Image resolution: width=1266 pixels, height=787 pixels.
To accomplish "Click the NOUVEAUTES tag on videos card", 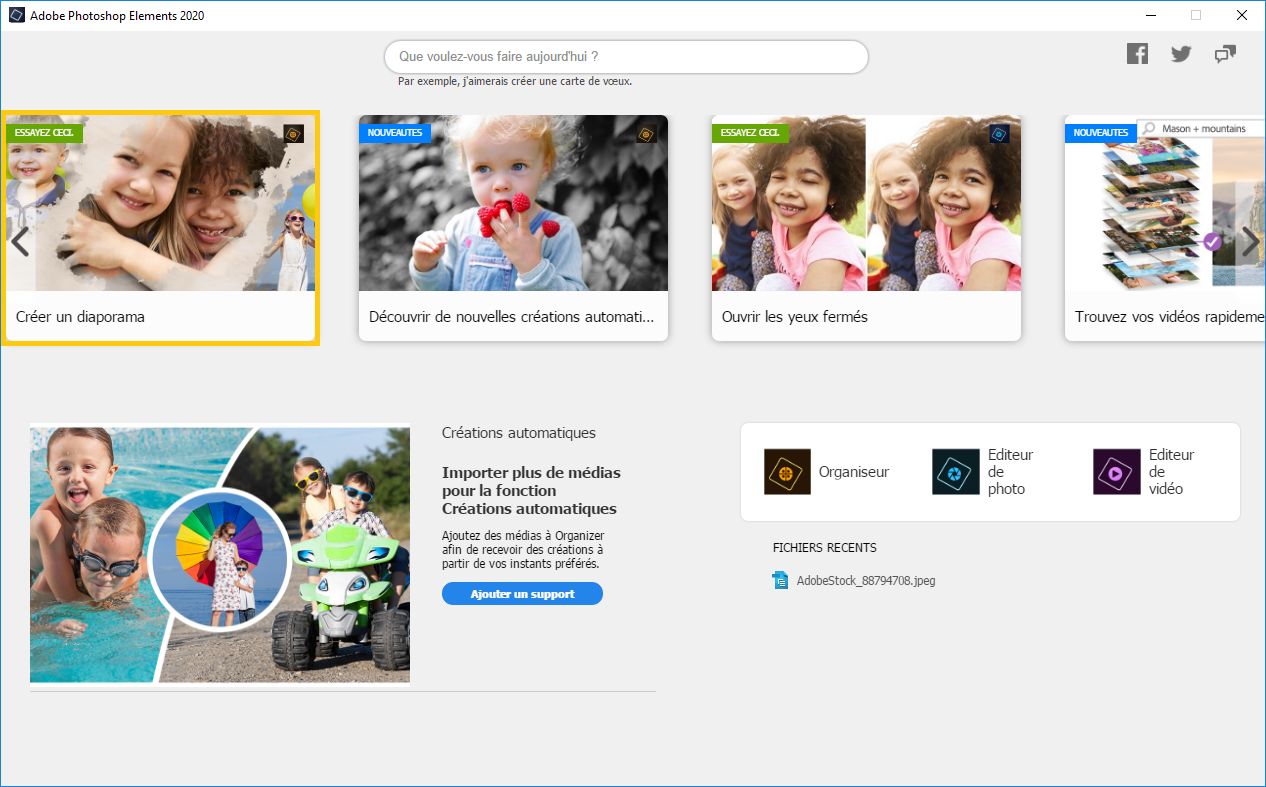I will click(x=1100, y=133).
